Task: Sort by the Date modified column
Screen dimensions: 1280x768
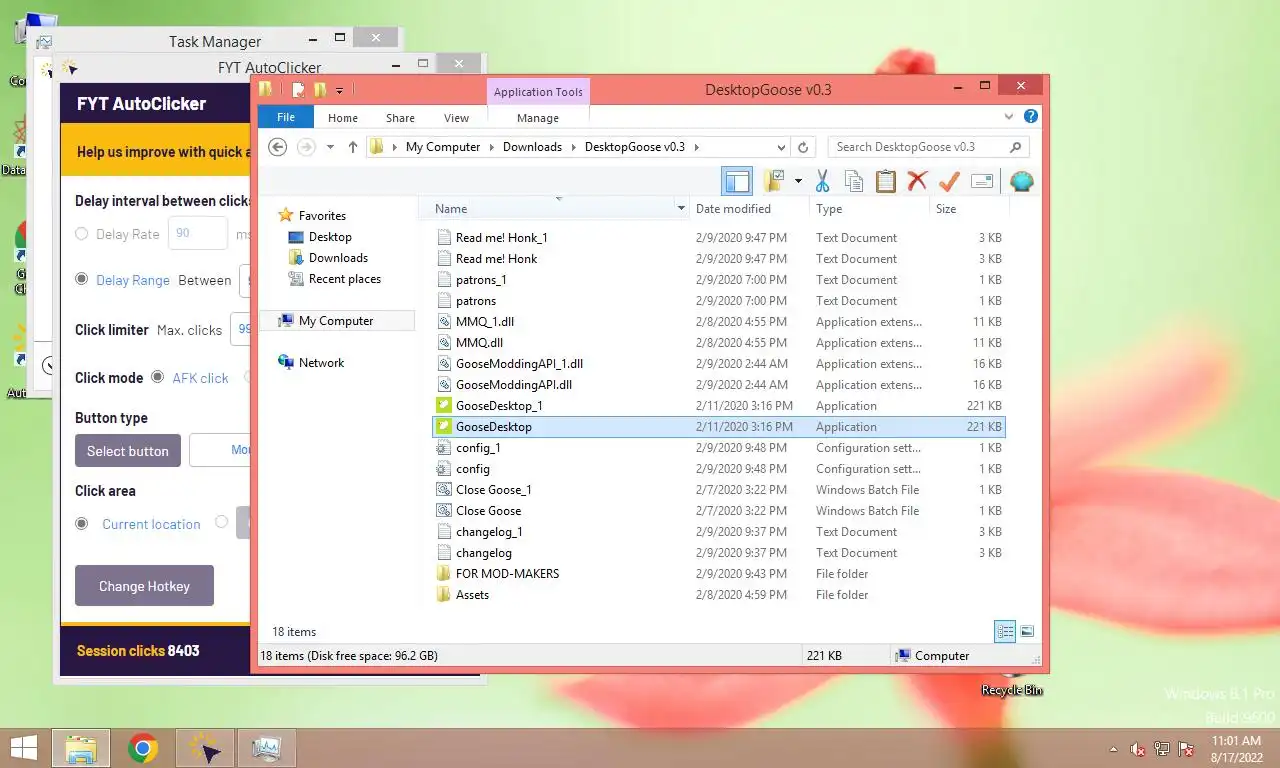Action: pyautogui.click(x=748, y=209)
